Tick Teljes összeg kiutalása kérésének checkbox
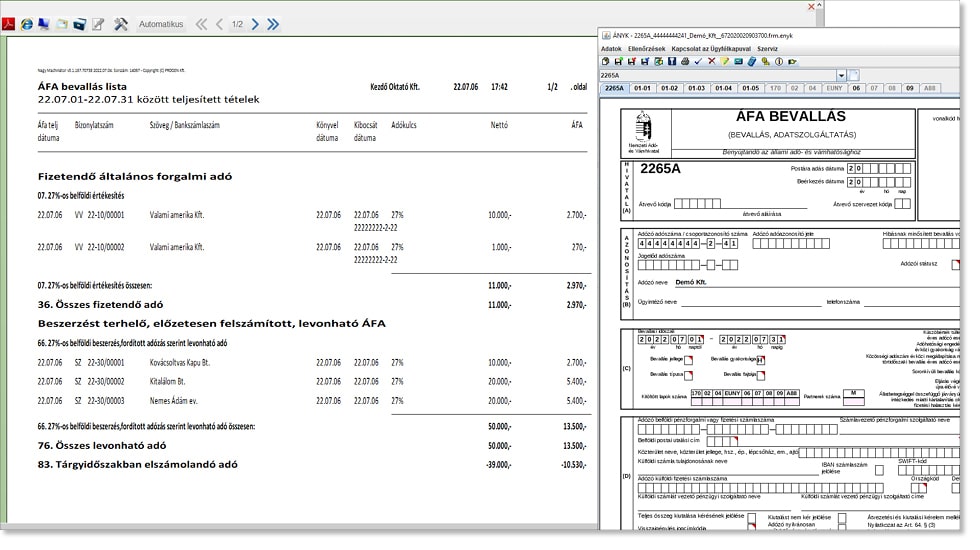The width and height of the screenshot is (980, 550). click(x=751, y=517)
